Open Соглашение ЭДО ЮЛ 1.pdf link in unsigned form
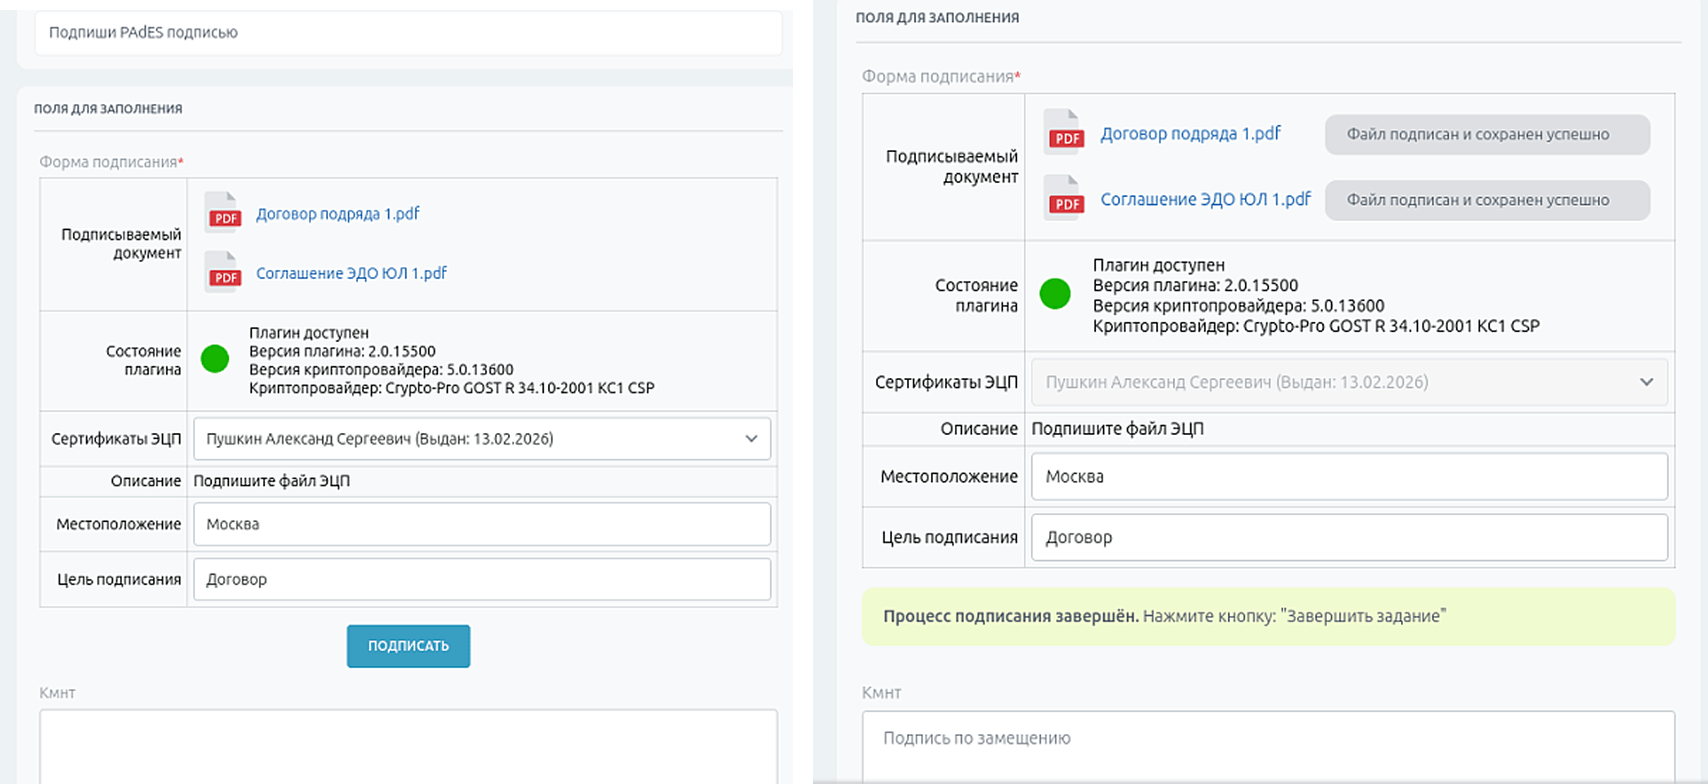Image resolution: width=1708 pixels, height=784 pixels. point(351,273)
